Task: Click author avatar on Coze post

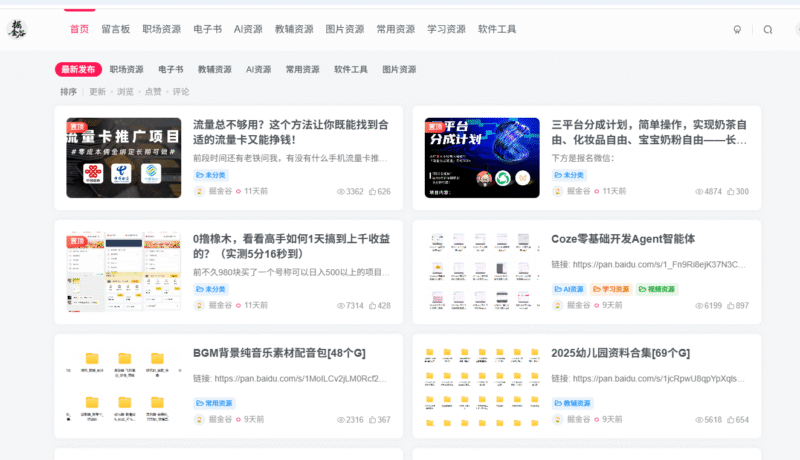Action: [x=557, y=305]
